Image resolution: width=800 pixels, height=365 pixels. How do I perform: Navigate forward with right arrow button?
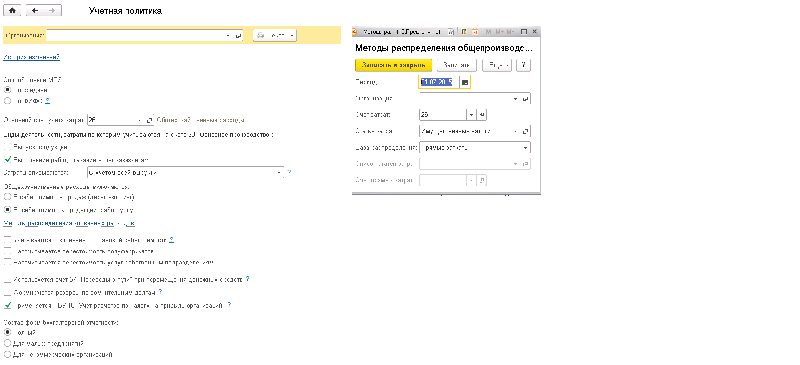click(x=53, y=10)
